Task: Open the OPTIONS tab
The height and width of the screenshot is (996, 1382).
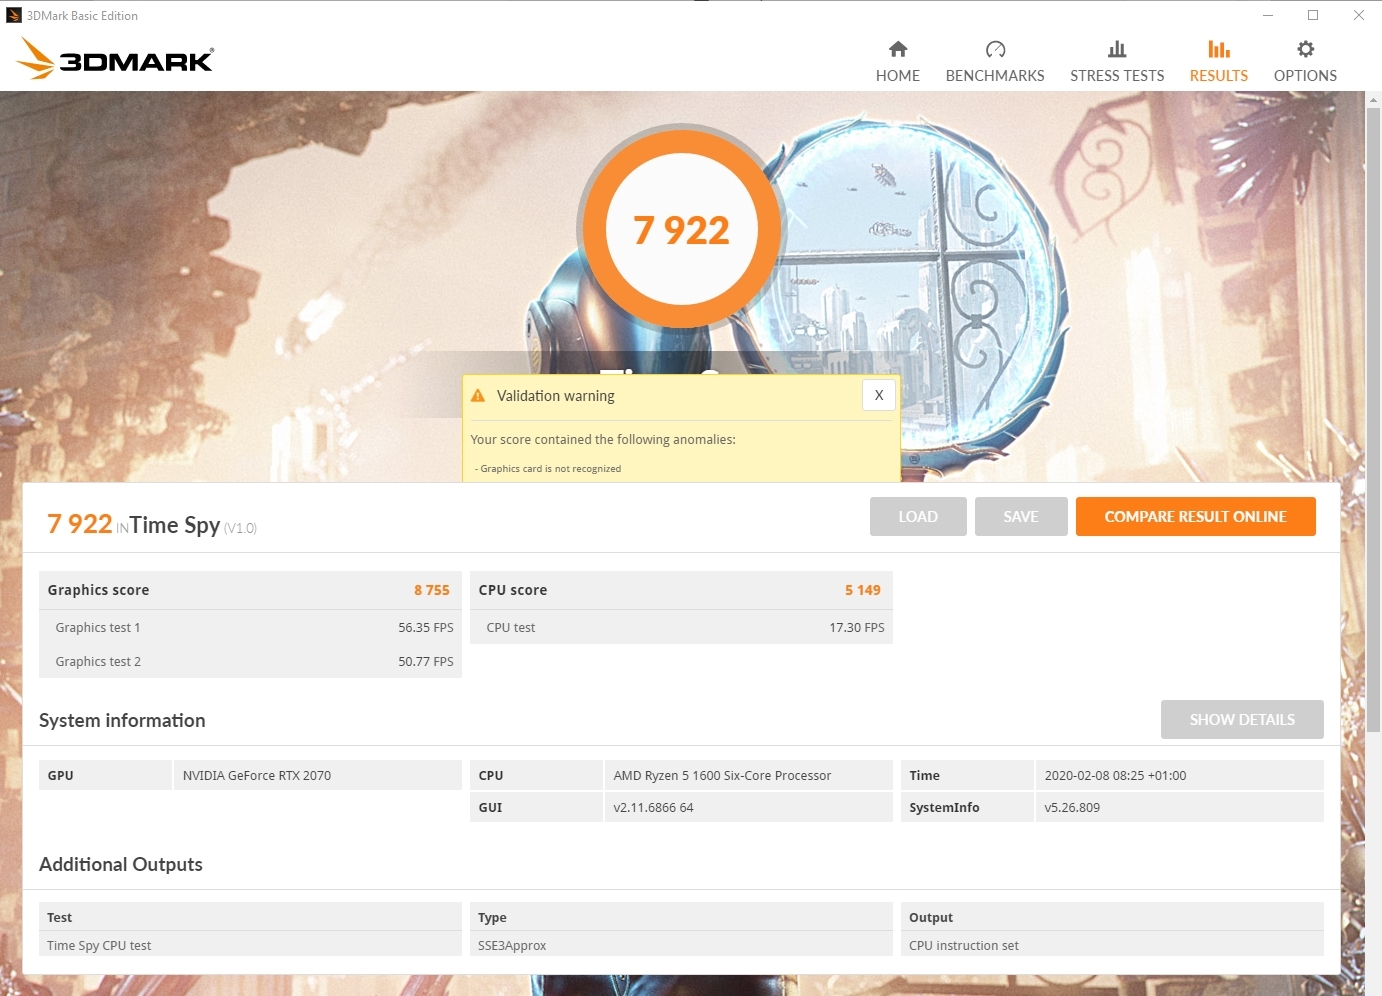Action: (1305, 60)
